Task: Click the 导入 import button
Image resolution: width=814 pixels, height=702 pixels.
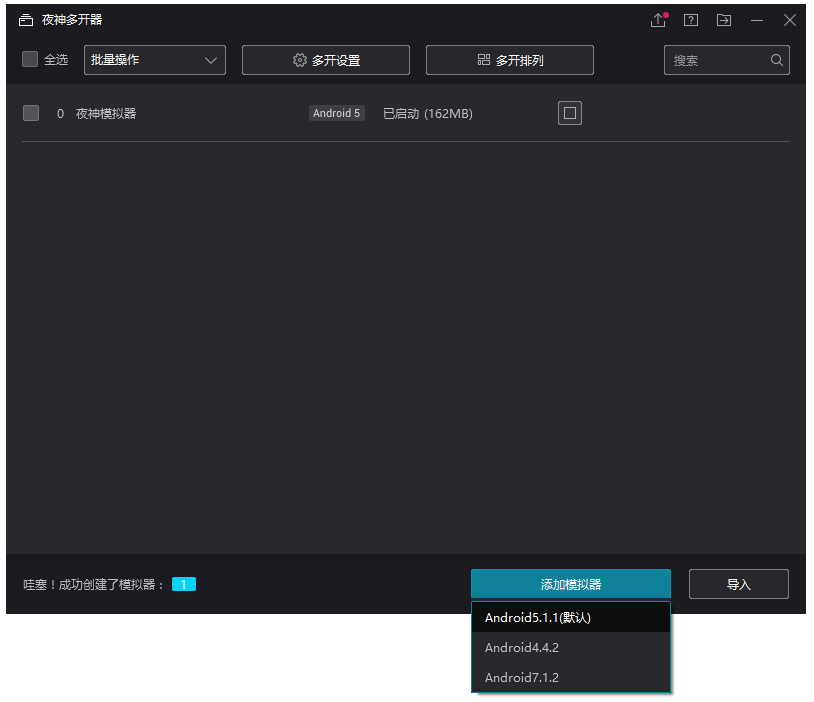Action: pos(739,584)
